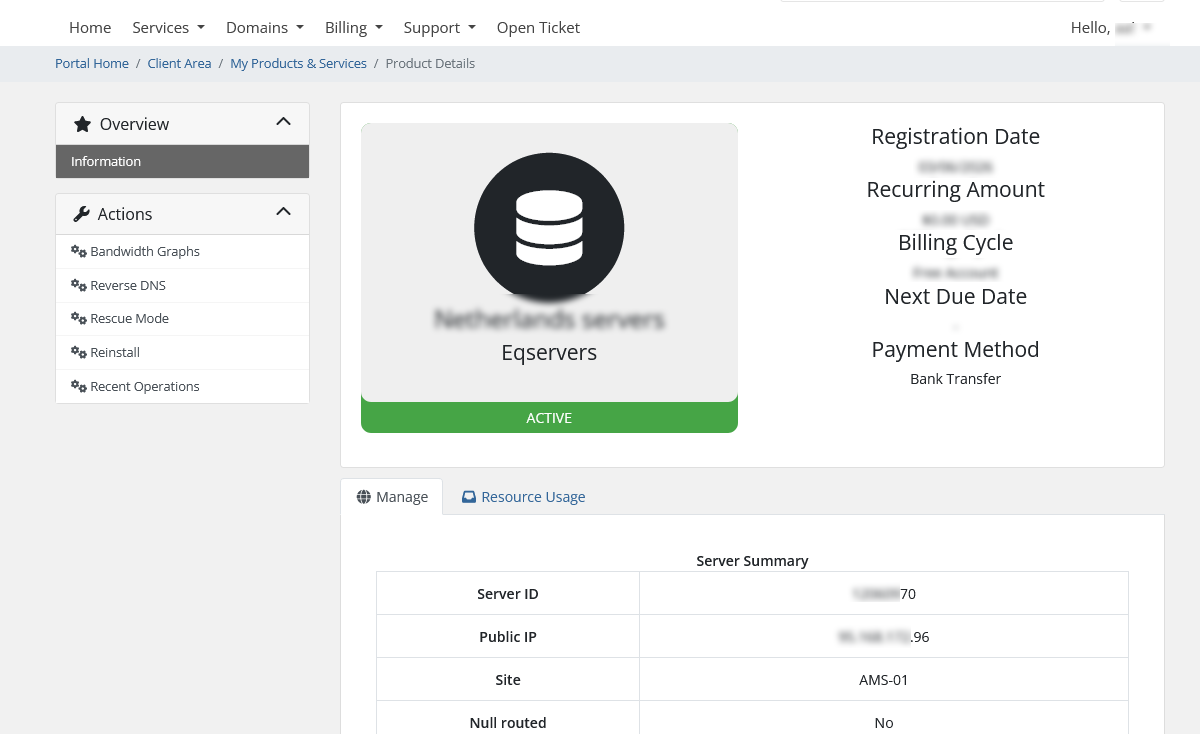Click the Recurring Amount heading
The height and width of the screenshot is (734, 1200).
click(955, 190)
